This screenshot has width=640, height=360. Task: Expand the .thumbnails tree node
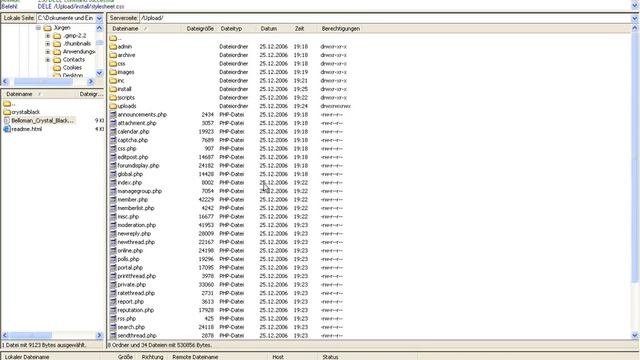coord(48,44)
